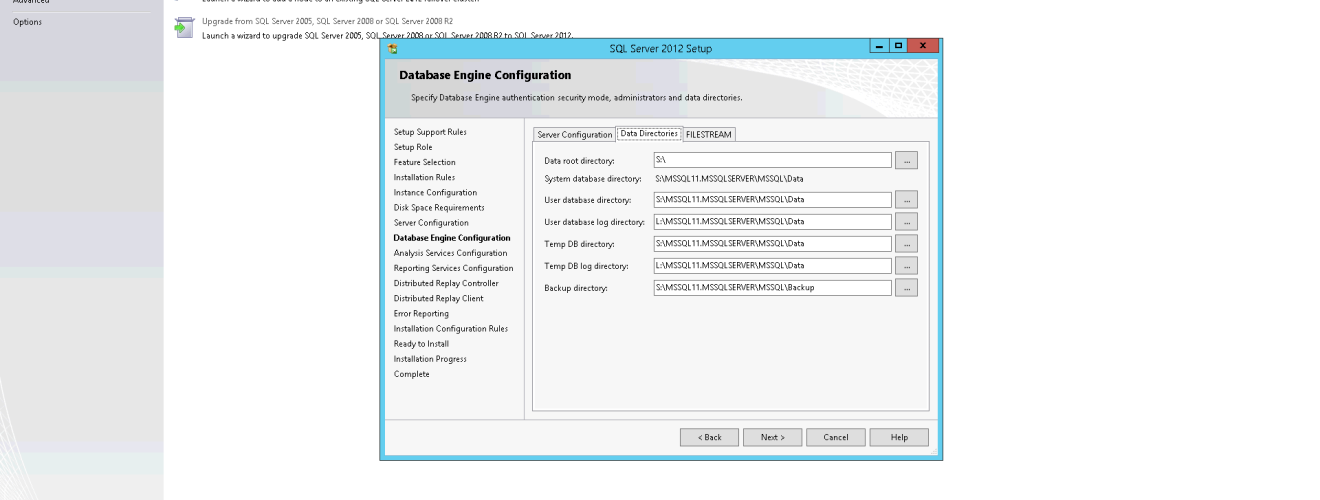Close the SQL Server 2012 Setup window
Viewport: 1320px width, 500px height.
pyautogui.click(x=921, y=47)
